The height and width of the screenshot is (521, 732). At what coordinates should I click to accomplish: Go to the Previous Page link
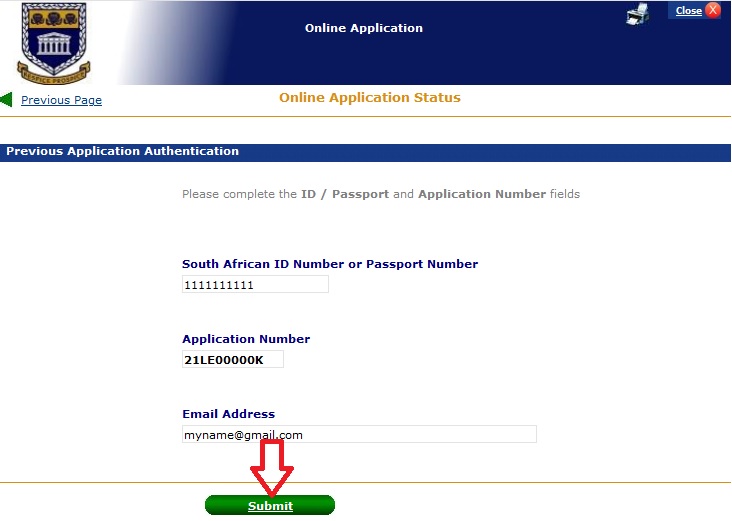coord(61,100)
